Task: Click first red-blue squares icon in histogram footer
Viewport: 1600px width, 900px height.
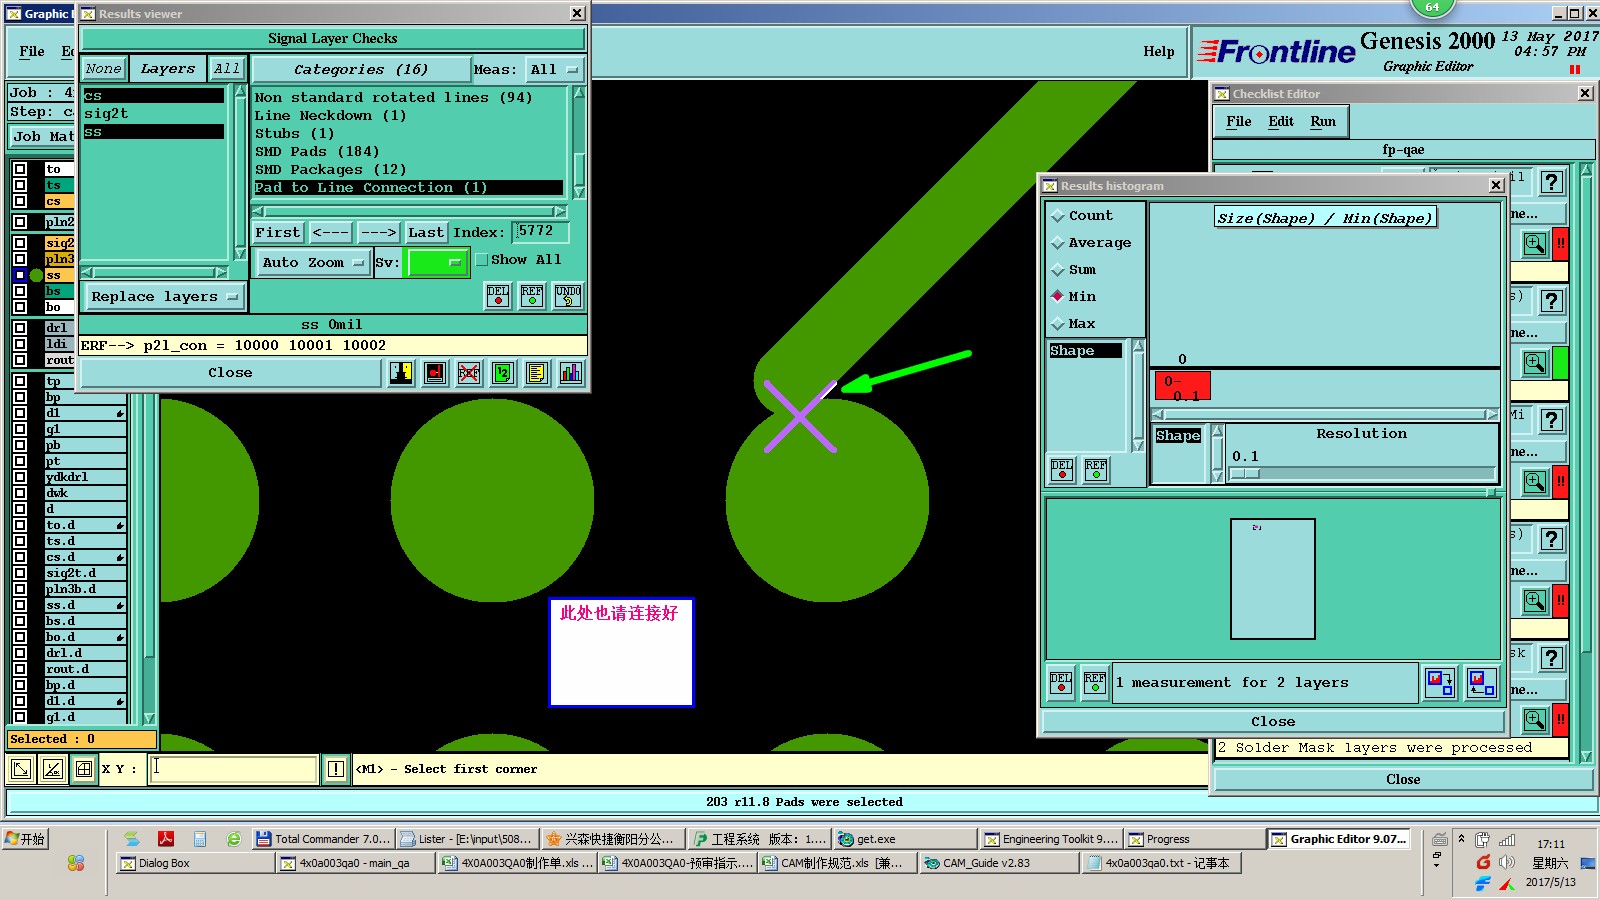Action: pos(1440,683)
